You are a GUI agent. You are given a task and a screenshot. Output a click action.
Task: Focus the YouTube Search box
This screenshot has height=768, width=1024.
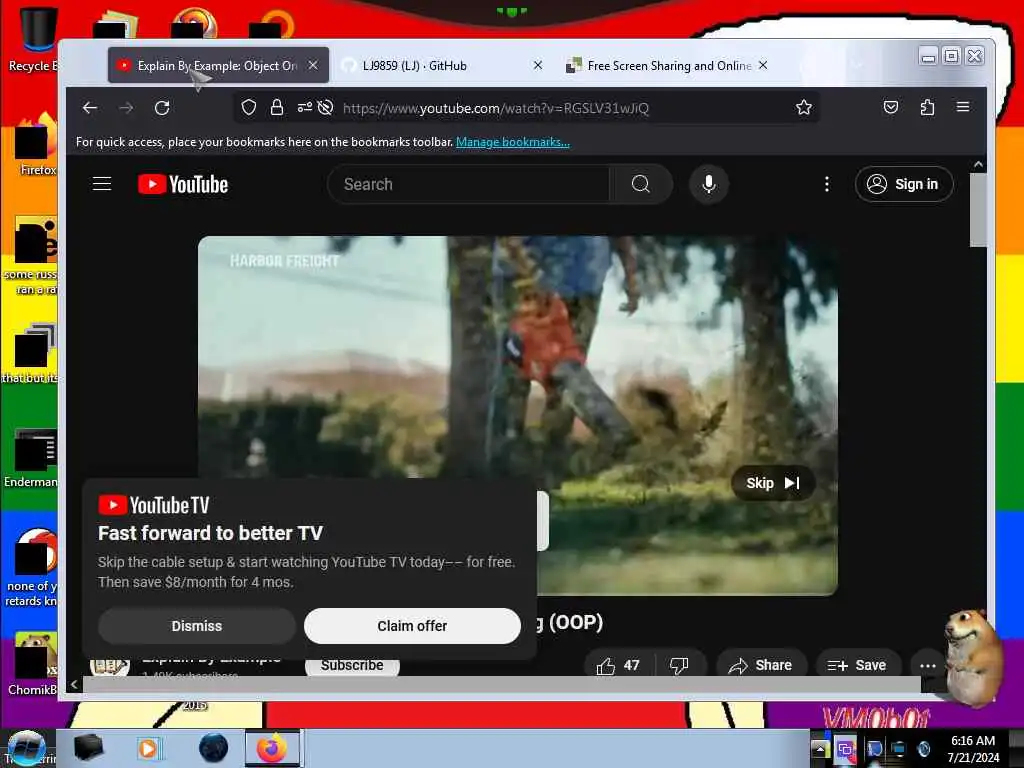pos(469,184)
